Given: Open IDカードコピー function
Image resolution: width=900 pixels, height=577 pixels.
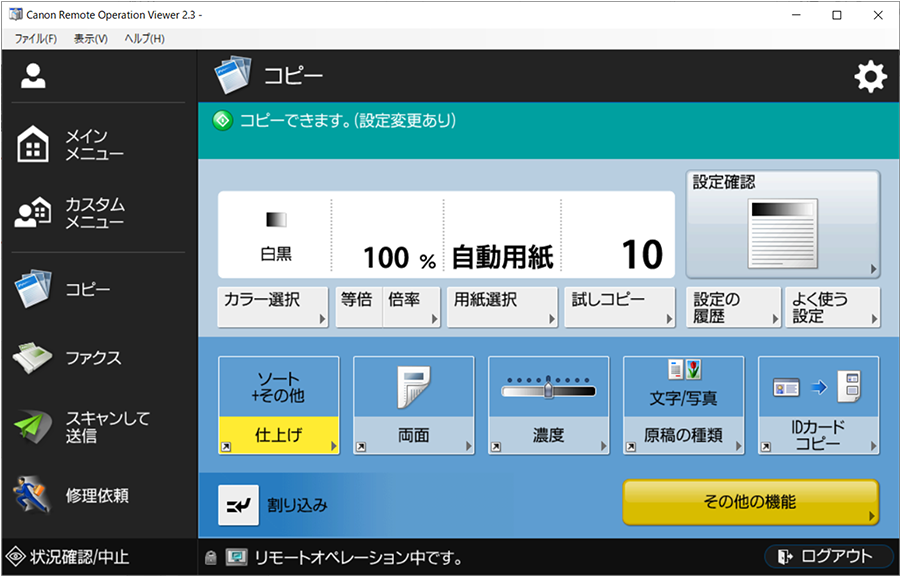Looking at the screenshot, I should [x=818, y=405].
